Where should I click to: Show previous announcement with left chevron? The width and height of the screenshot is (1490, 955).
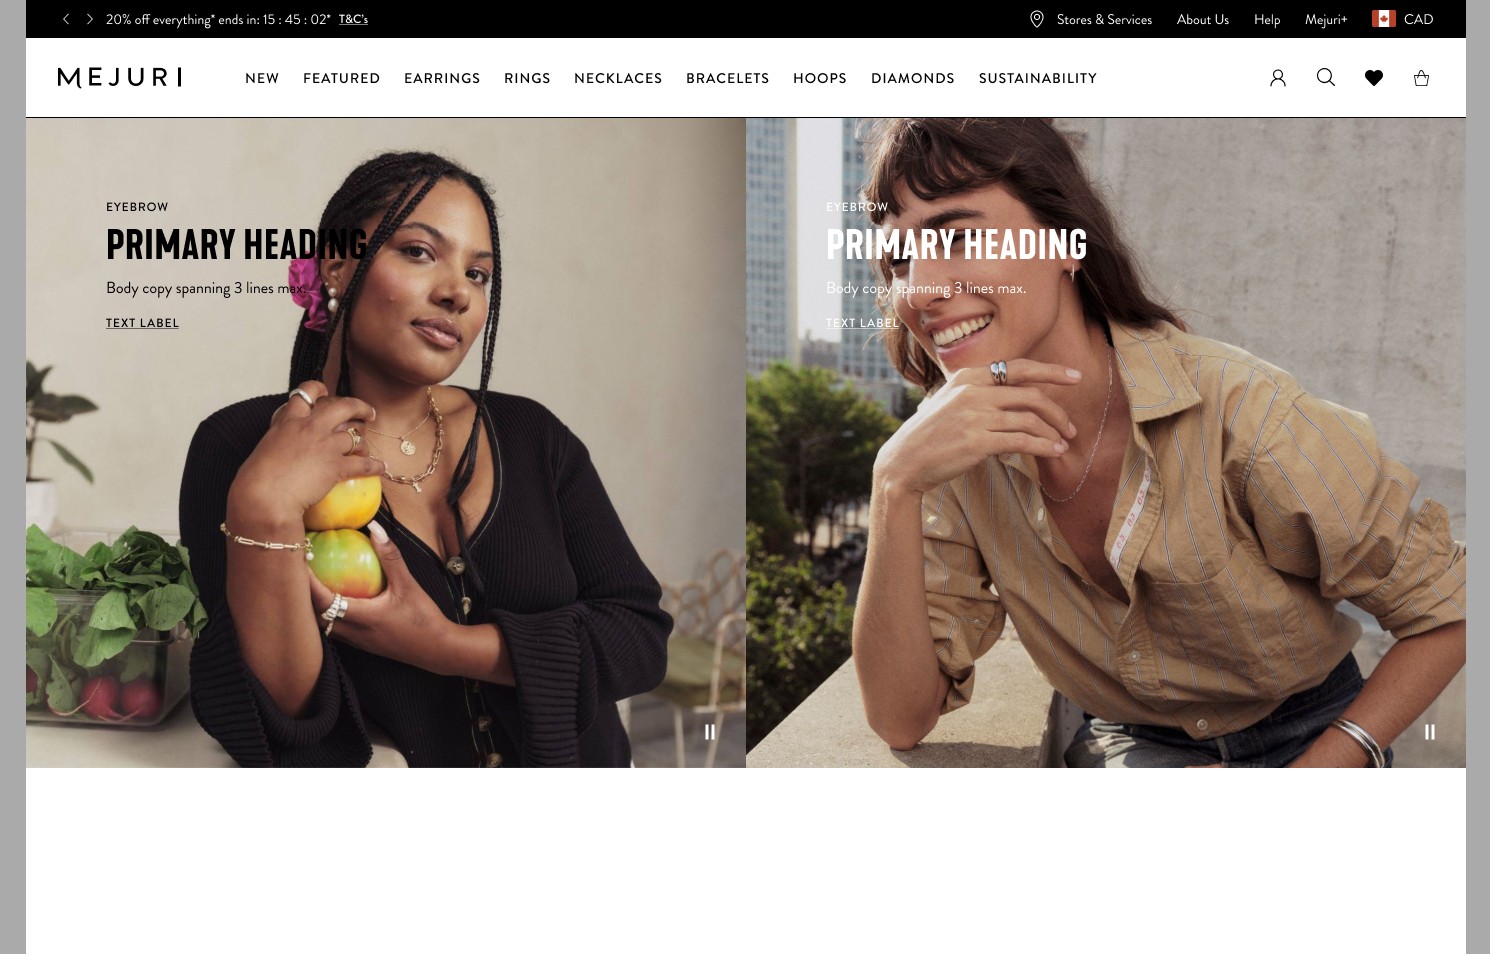point(66,19)
